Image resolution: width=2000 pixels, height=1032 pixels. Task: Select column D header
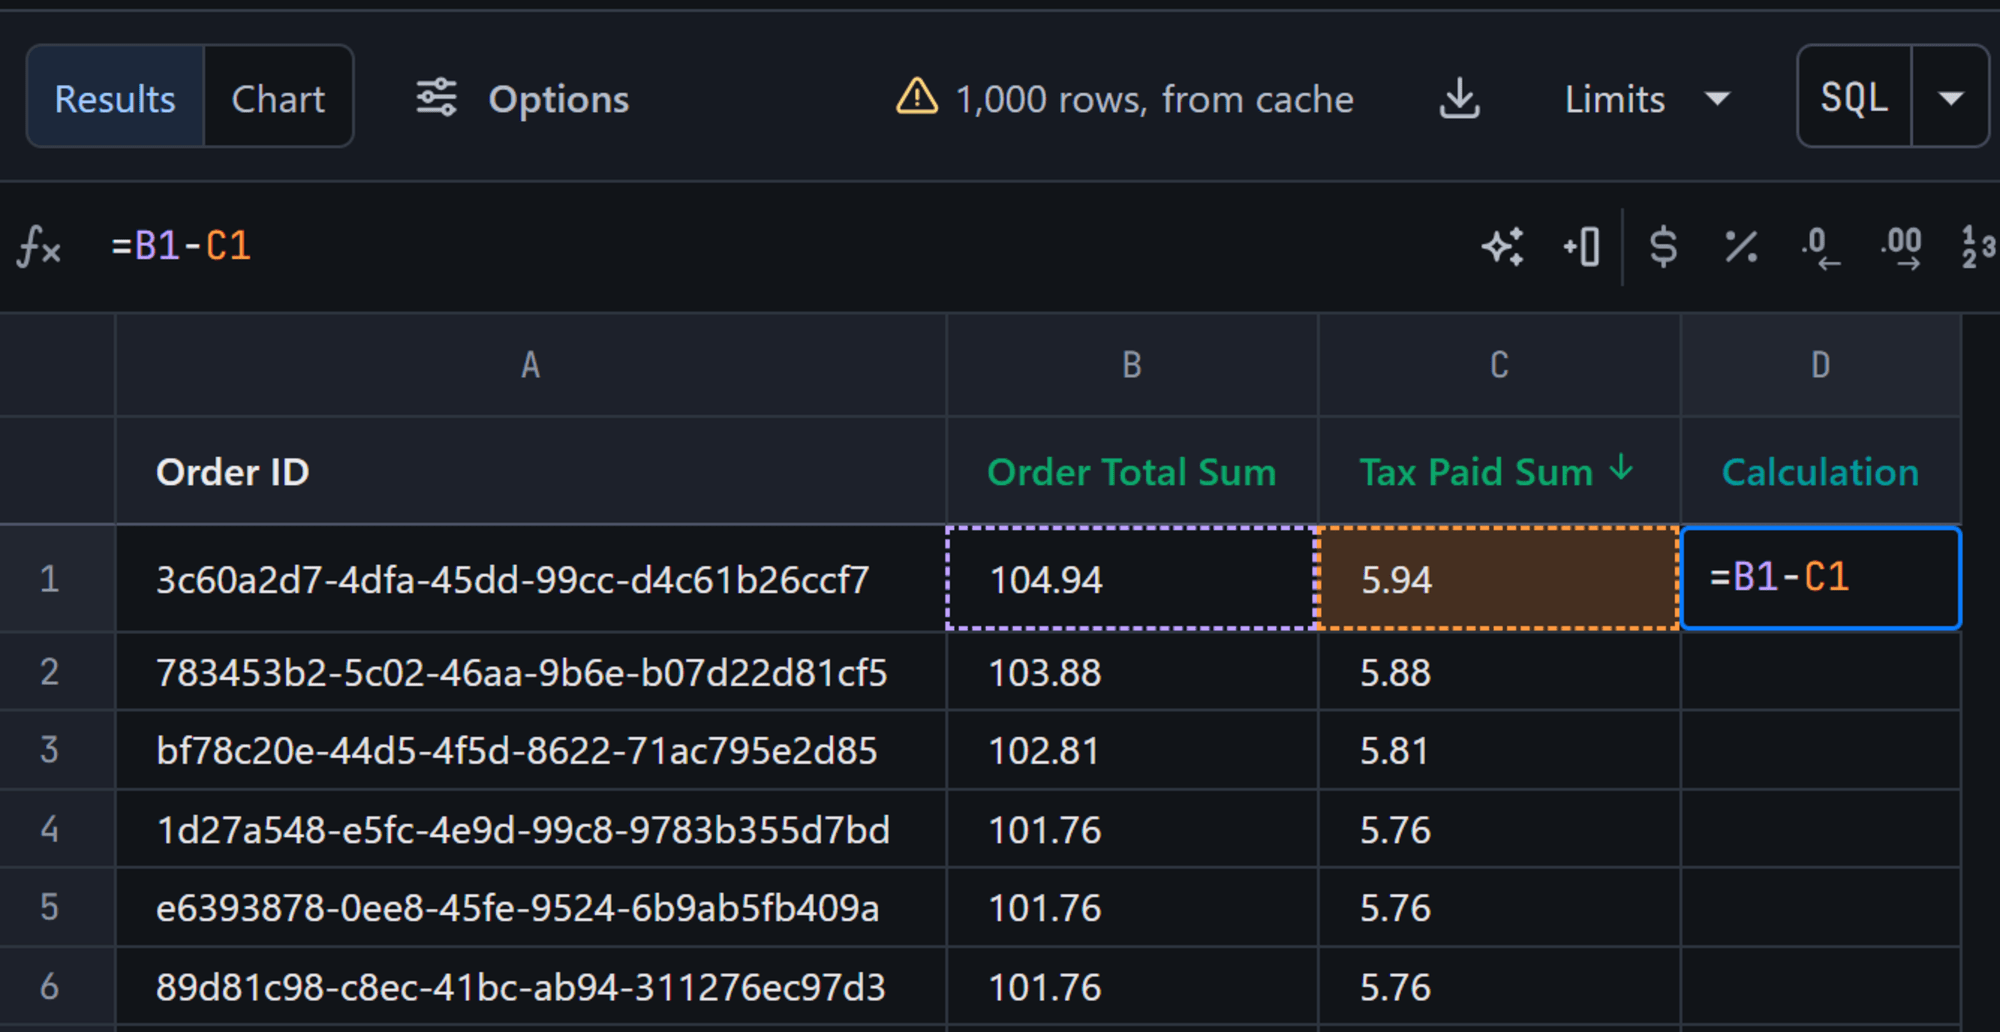pyautogui.click(x=1821, y=365)
